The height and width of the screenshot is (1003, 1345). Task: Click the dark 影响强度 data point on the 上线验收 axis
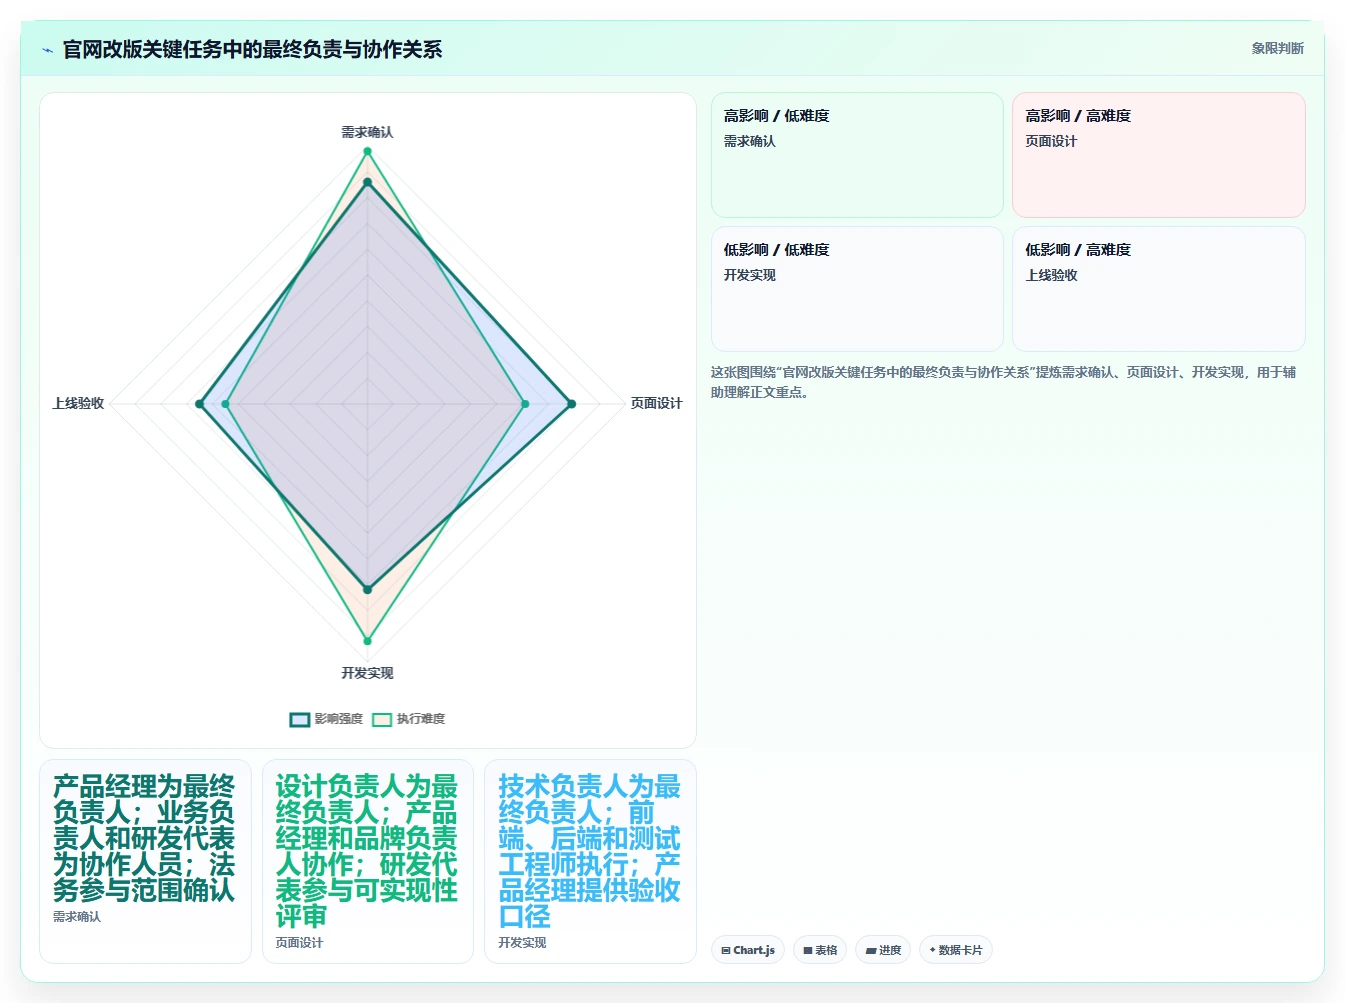coord(200,404)
